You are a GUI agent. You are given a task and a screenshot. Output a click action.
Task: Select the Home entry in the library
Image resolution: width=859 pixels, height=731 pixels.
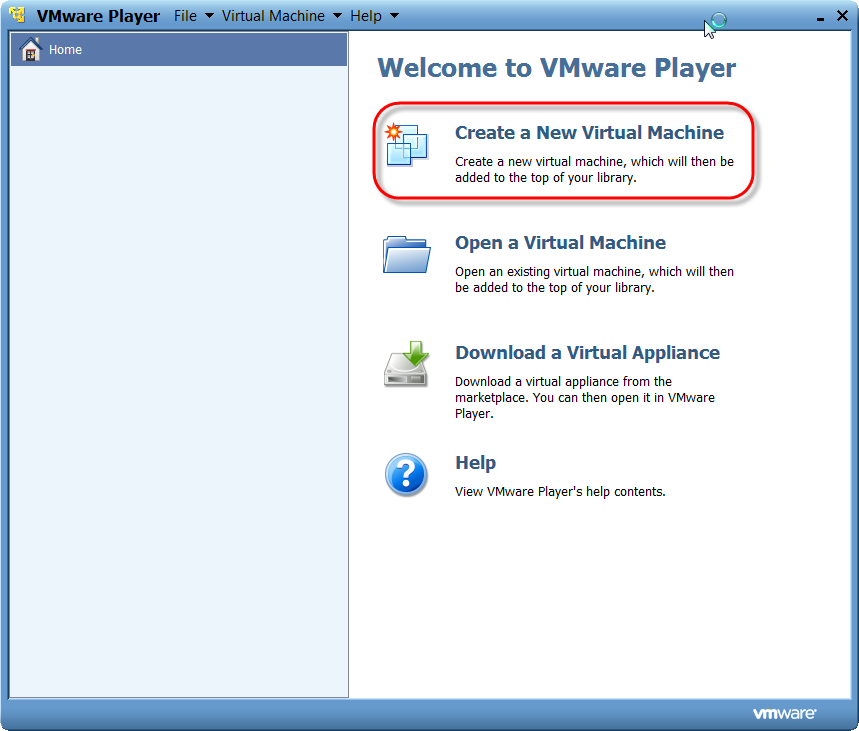pyautogui.click(x=179, y=49)
